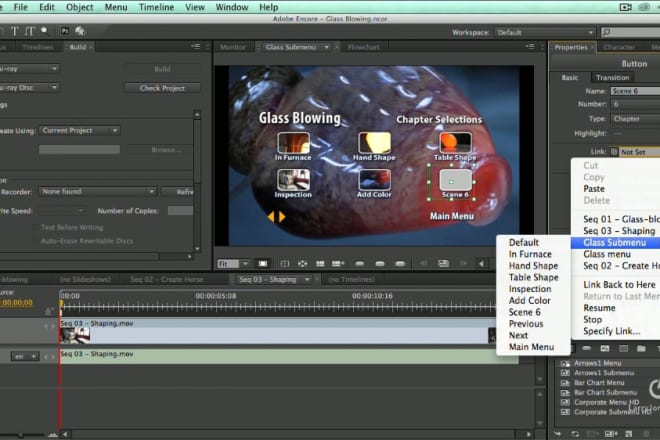Image resolution: width=660 pixels, height=440 pixels.
Task: Choose Scene 6 in submenu list
Action: point(524,312)
